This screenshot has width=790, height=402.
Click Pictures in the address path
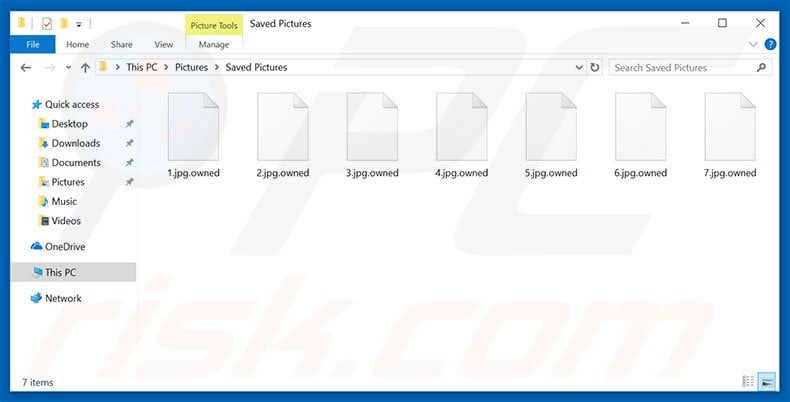[x=191, y=67]
